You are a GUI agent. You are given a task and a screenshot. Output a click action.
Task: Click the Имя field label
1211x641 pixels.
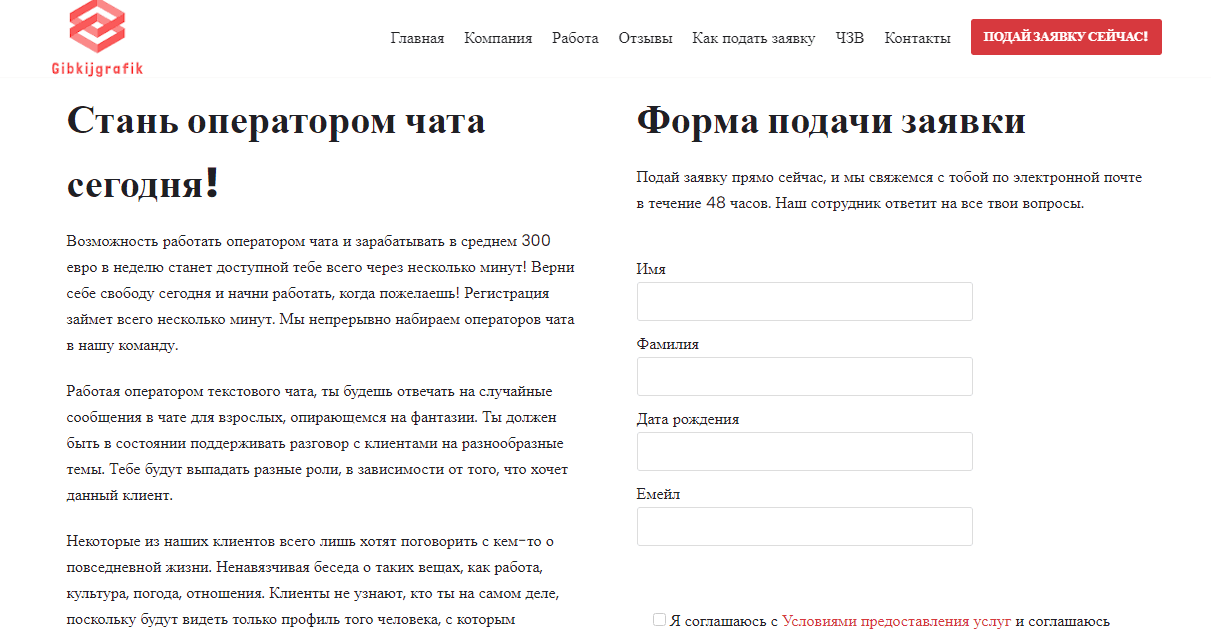(x=651, y=269)
